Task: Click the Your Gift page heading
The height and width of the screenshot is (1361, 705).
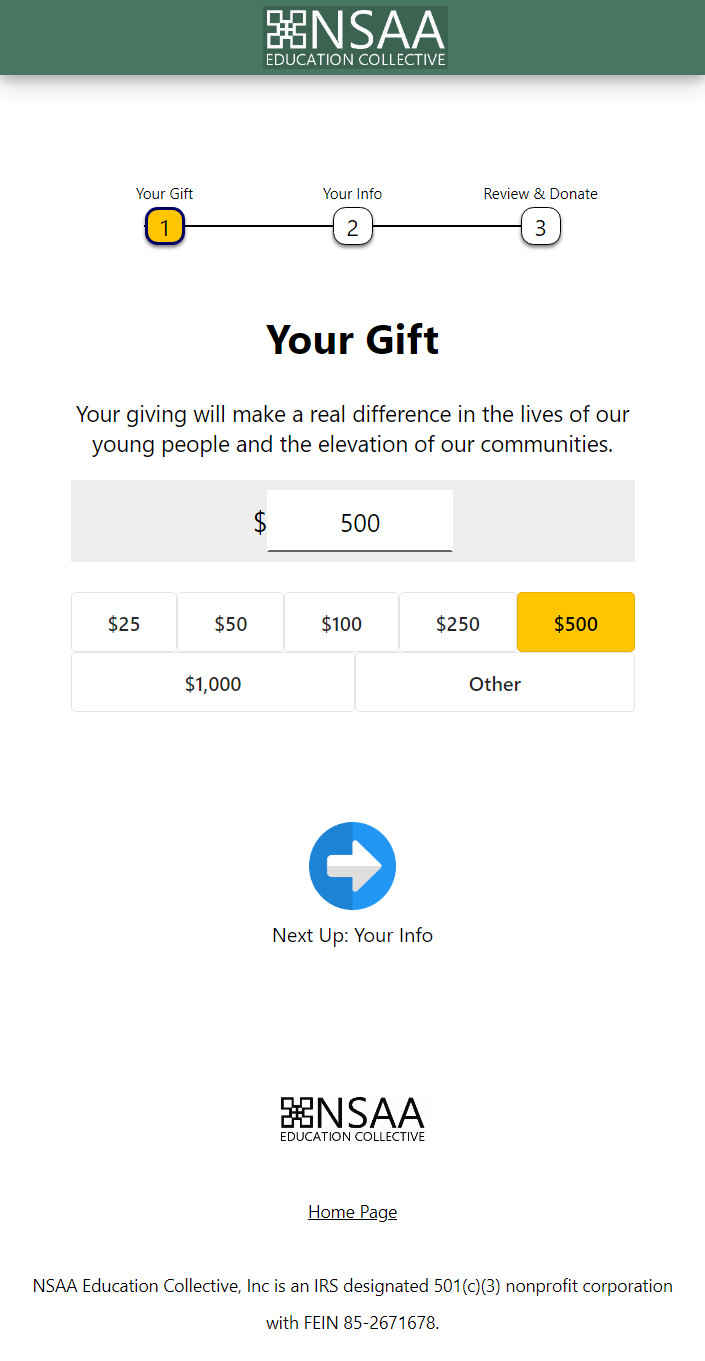Action: point(352,340)
